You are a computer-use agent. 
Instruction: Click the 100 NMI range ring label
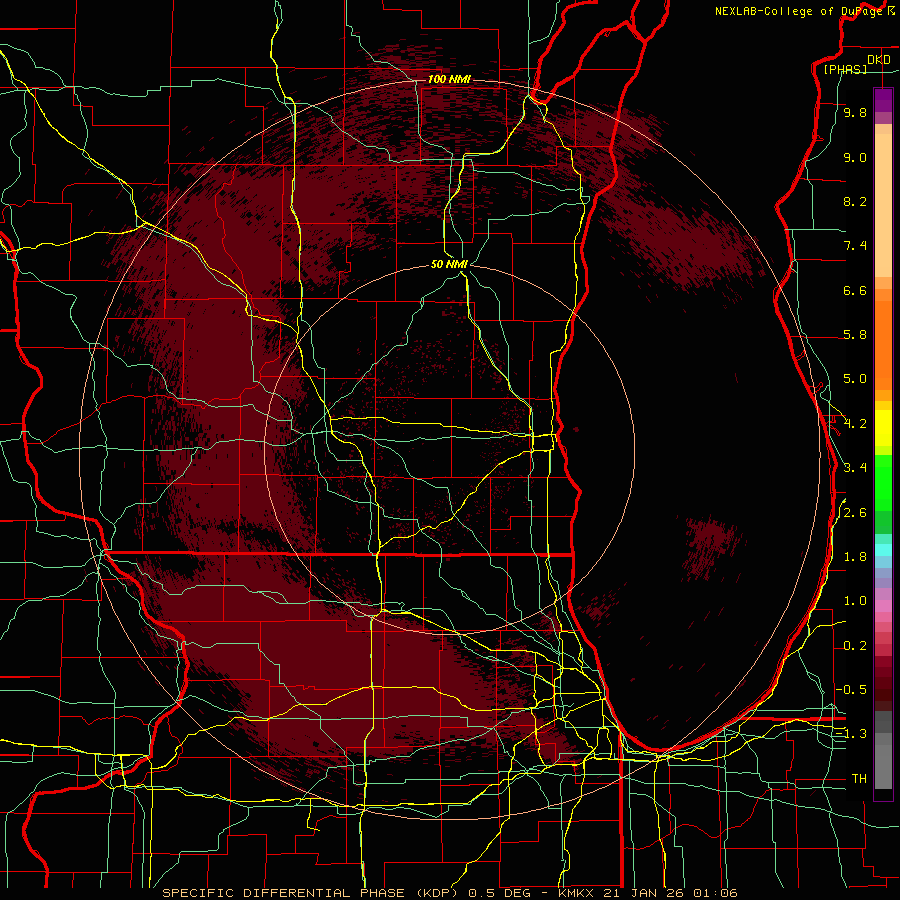(449, 79)
